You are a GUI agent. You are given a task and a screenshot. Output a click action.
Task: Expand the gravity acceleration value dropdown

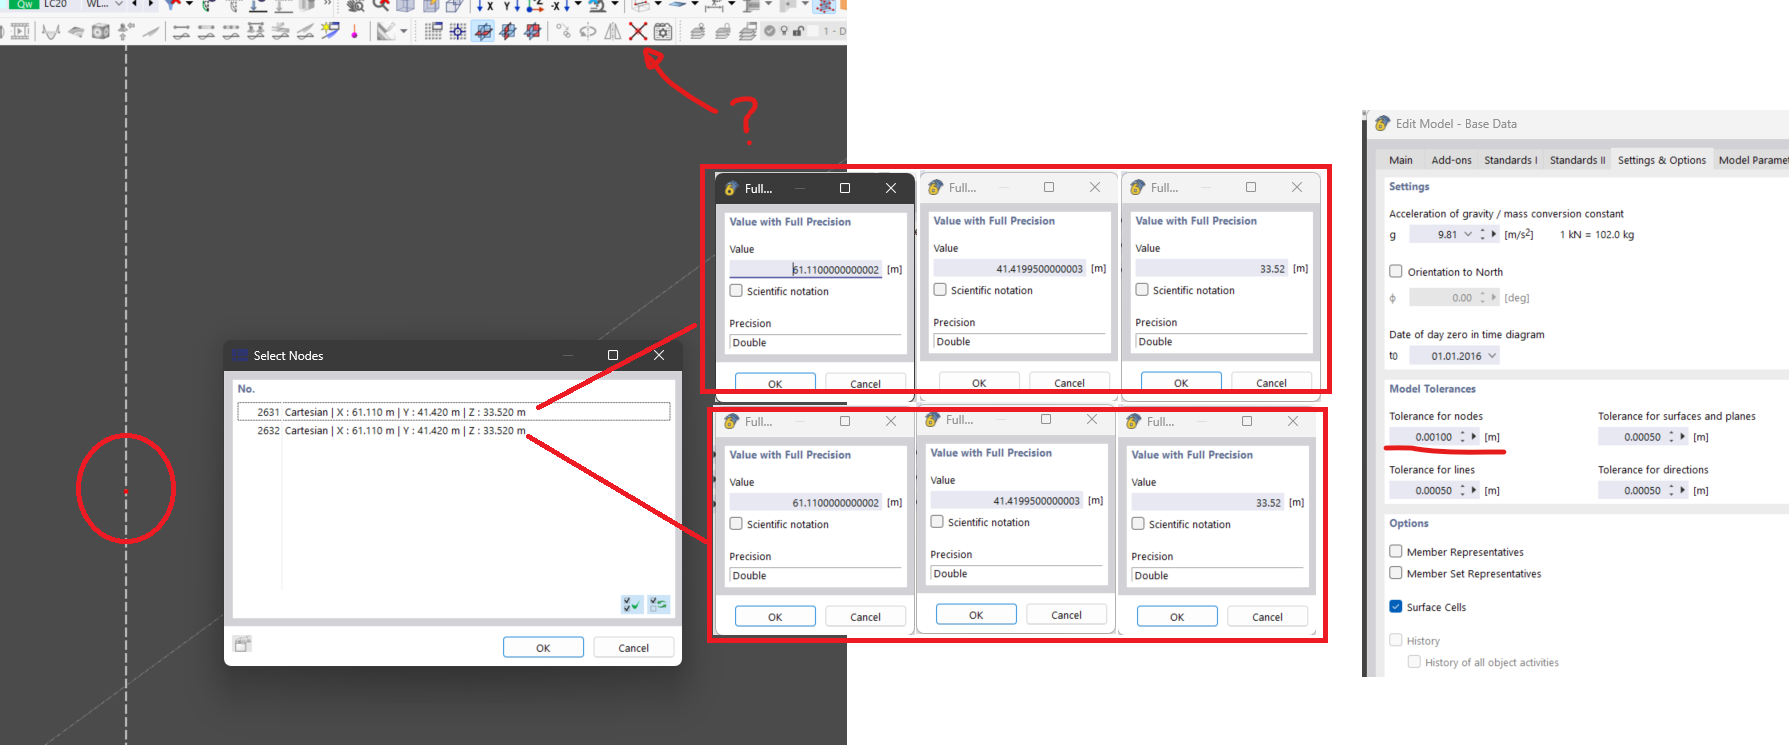(1468, 235)
